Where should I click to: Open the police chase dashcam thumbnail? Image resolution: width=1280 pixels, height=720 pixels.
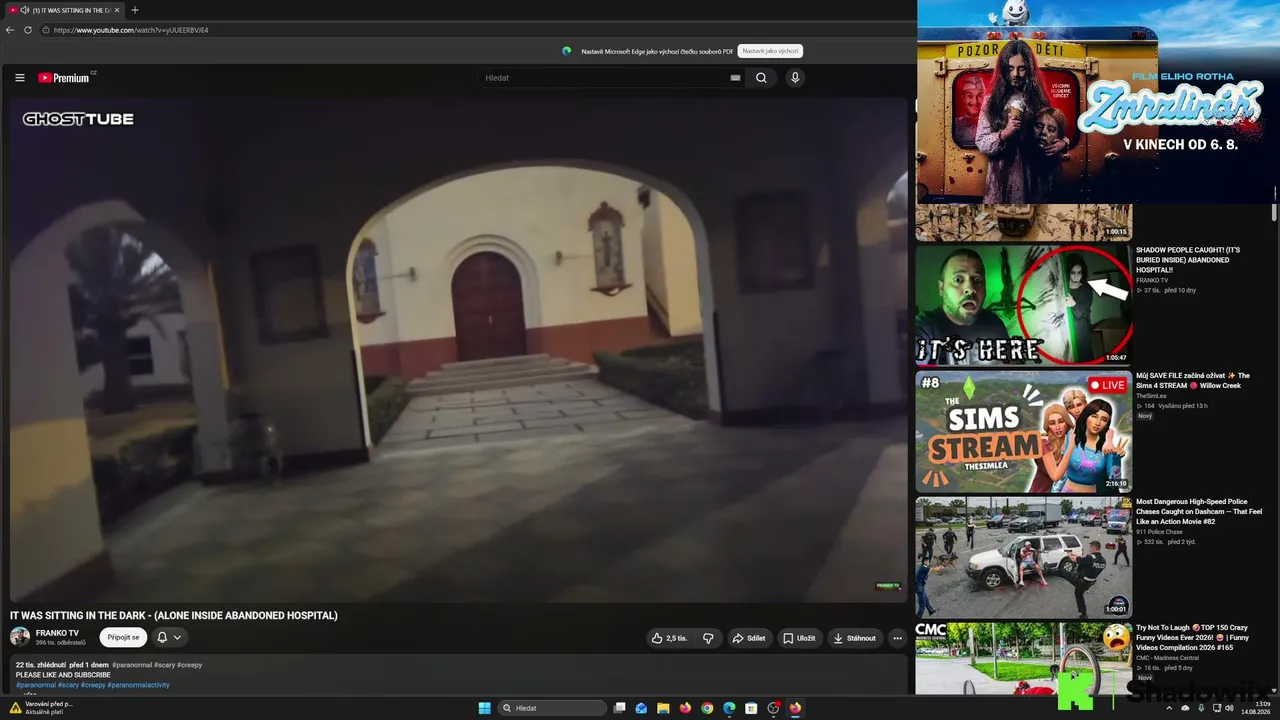[1024, 557]
